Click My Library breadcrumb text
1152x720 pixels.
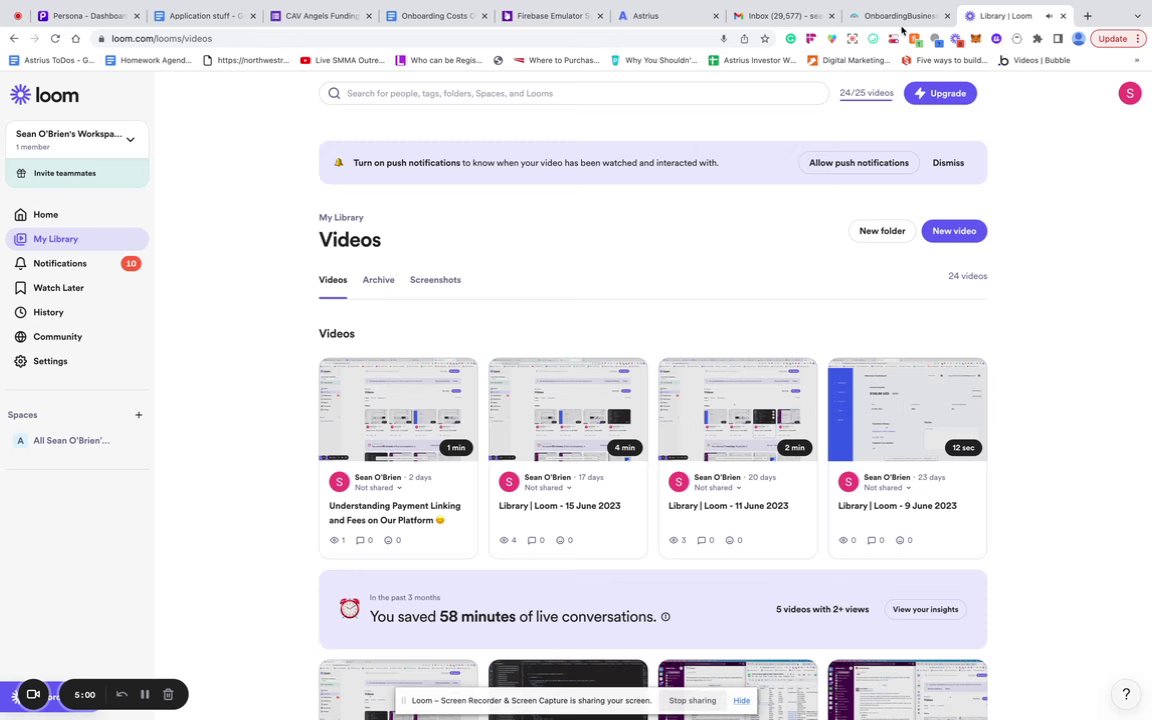[x=341, y=217]
